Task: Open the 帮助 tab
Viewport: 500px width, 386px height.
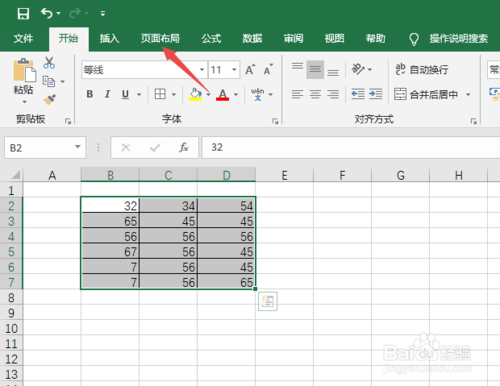Action: pyautogui.click(x=376, y=39)
